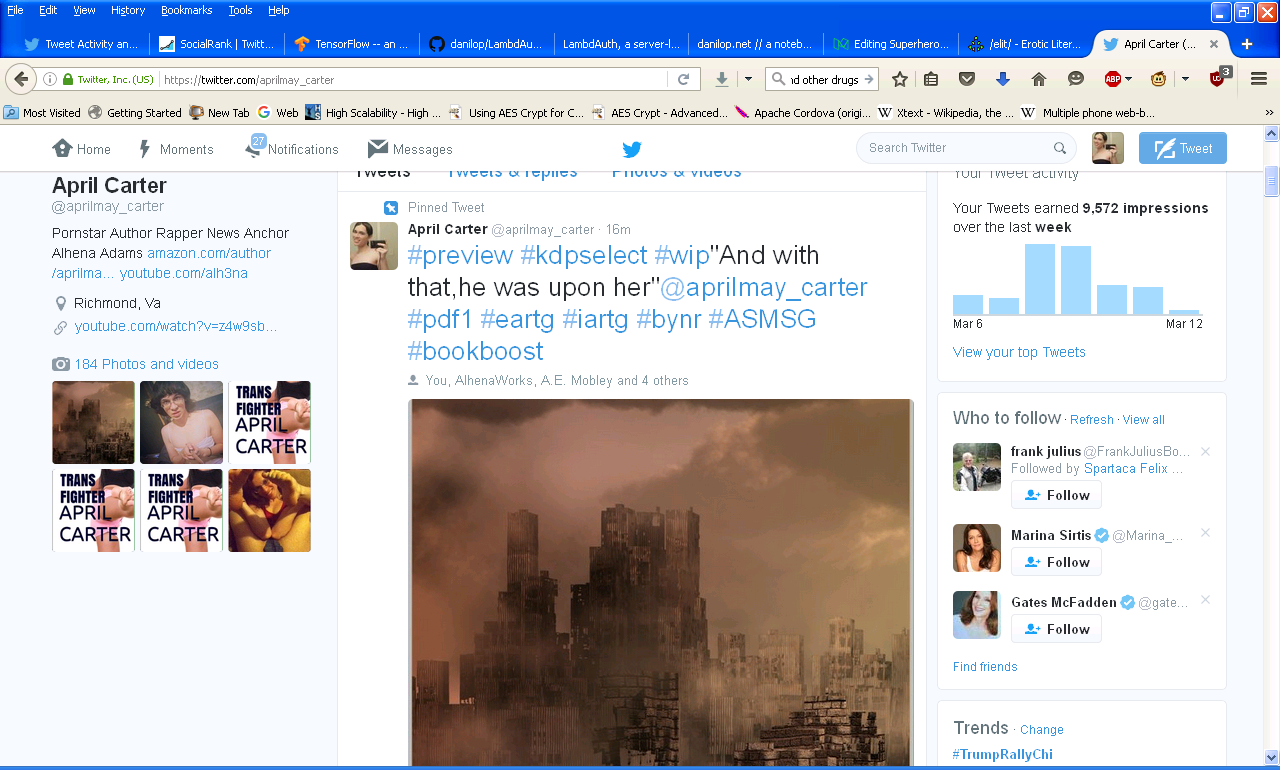The width and height of the screenshot is (1280, 770).
Task: Open the File menu
Action: point(15,10)
